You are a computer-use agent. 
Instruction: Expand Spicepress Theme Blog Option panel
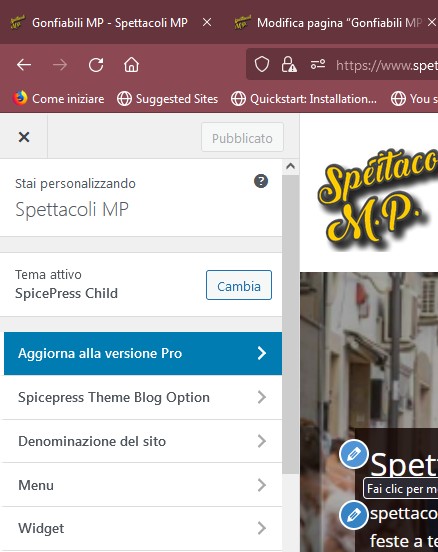pos(142,397)
